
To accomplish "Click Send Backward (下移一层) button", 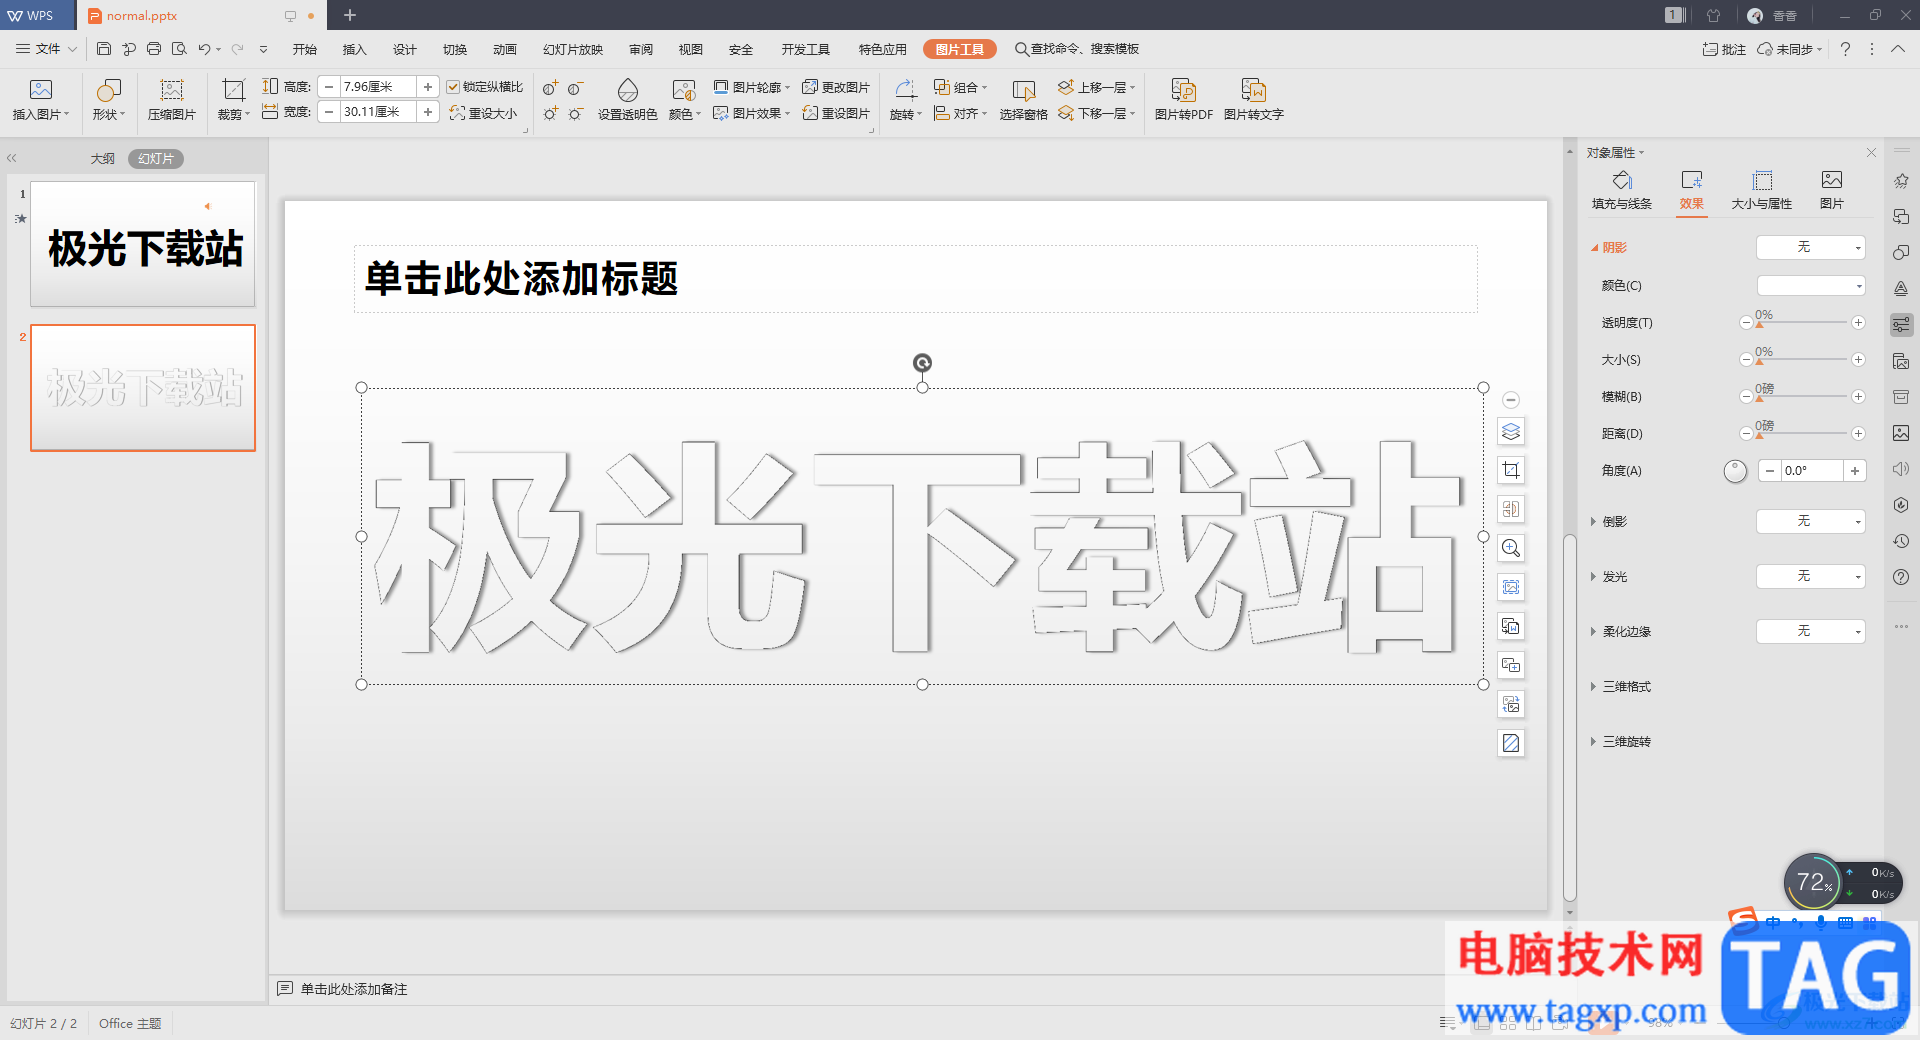I will click(x=1097, y=113).
